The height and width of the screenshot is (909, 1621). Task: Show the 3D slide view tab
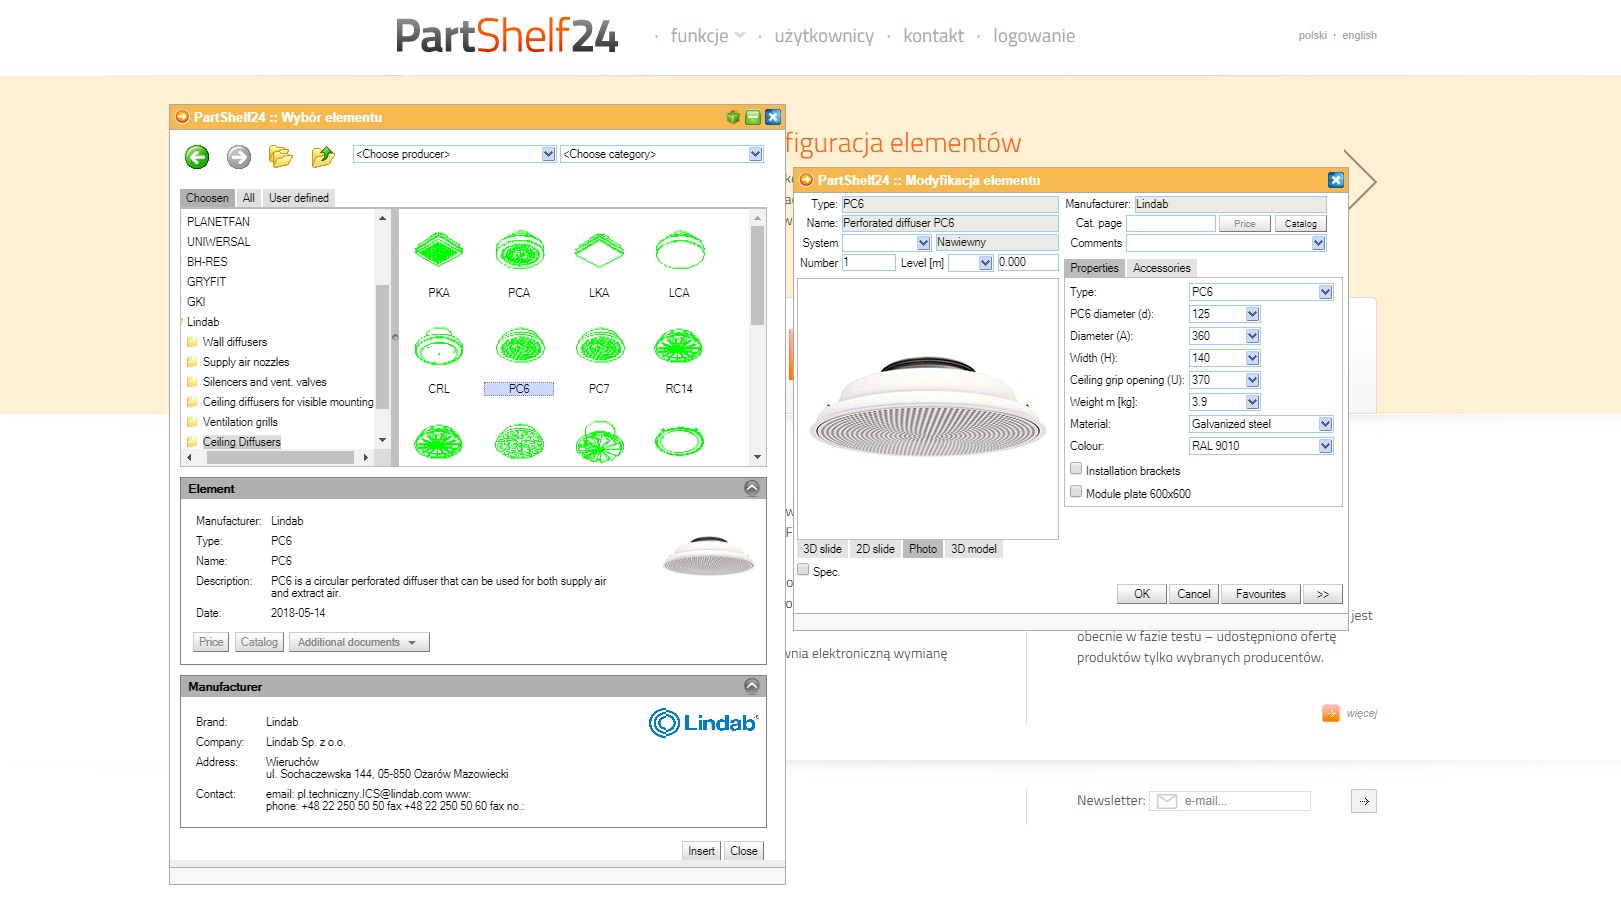pyautogui.click(x=822, y=549)
